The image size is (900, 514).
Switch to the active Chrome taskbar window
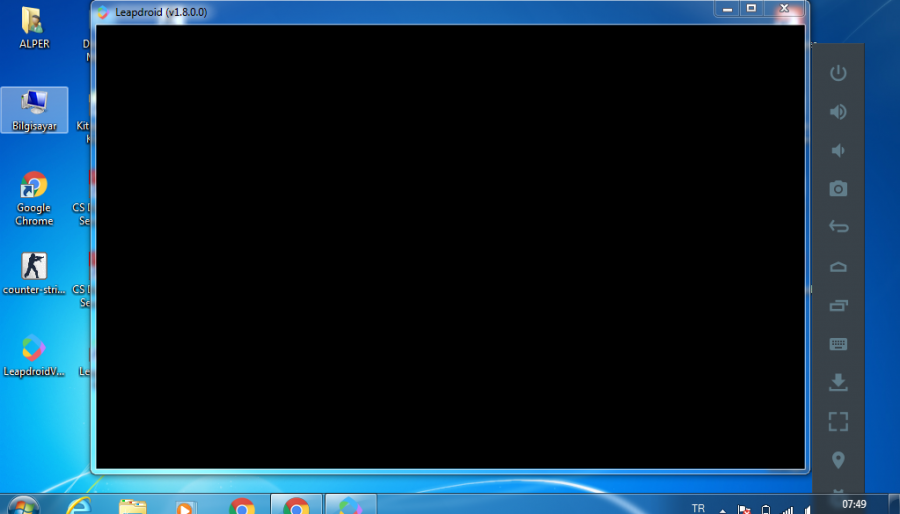point(296,505)
